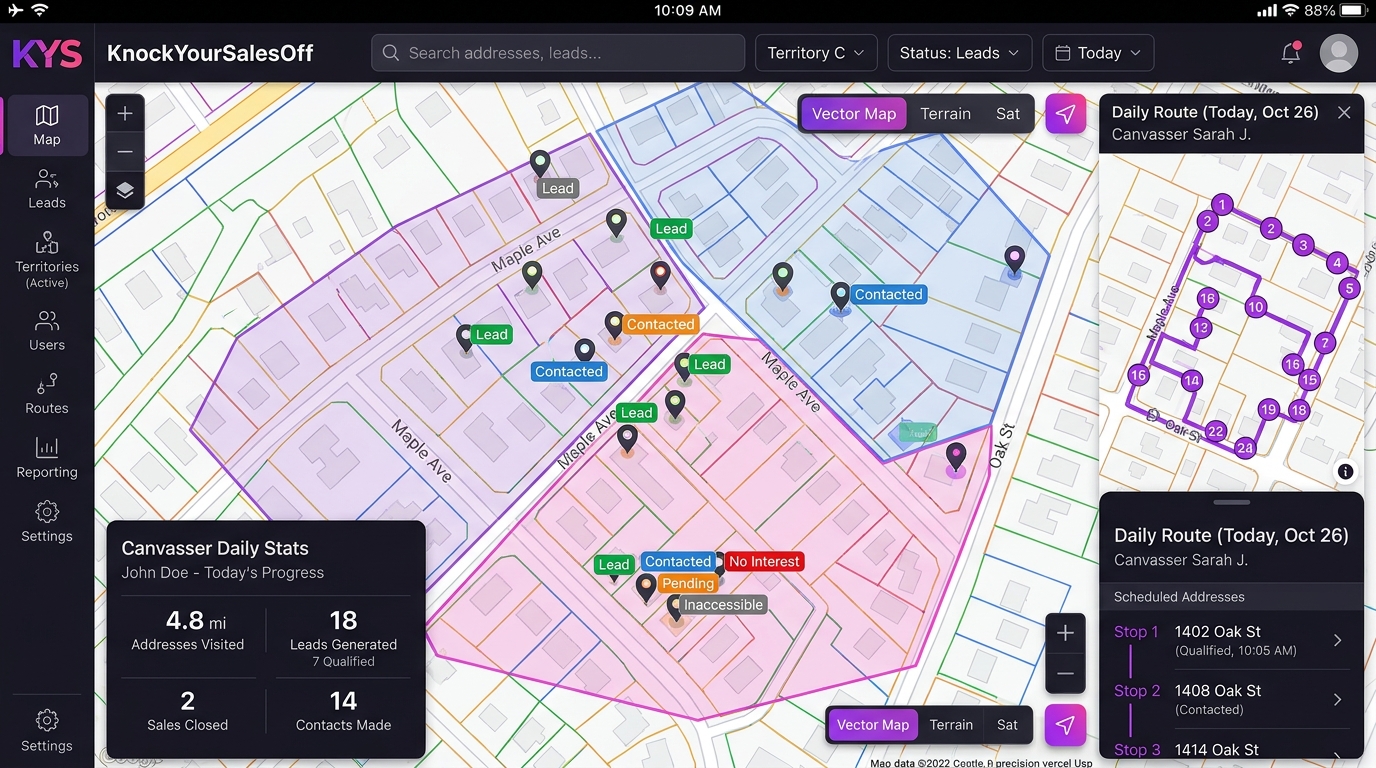Switch to Terrain in the upper map-style switcher
The height and width of the screenshot is (768, 1376).
pos(945,114)
